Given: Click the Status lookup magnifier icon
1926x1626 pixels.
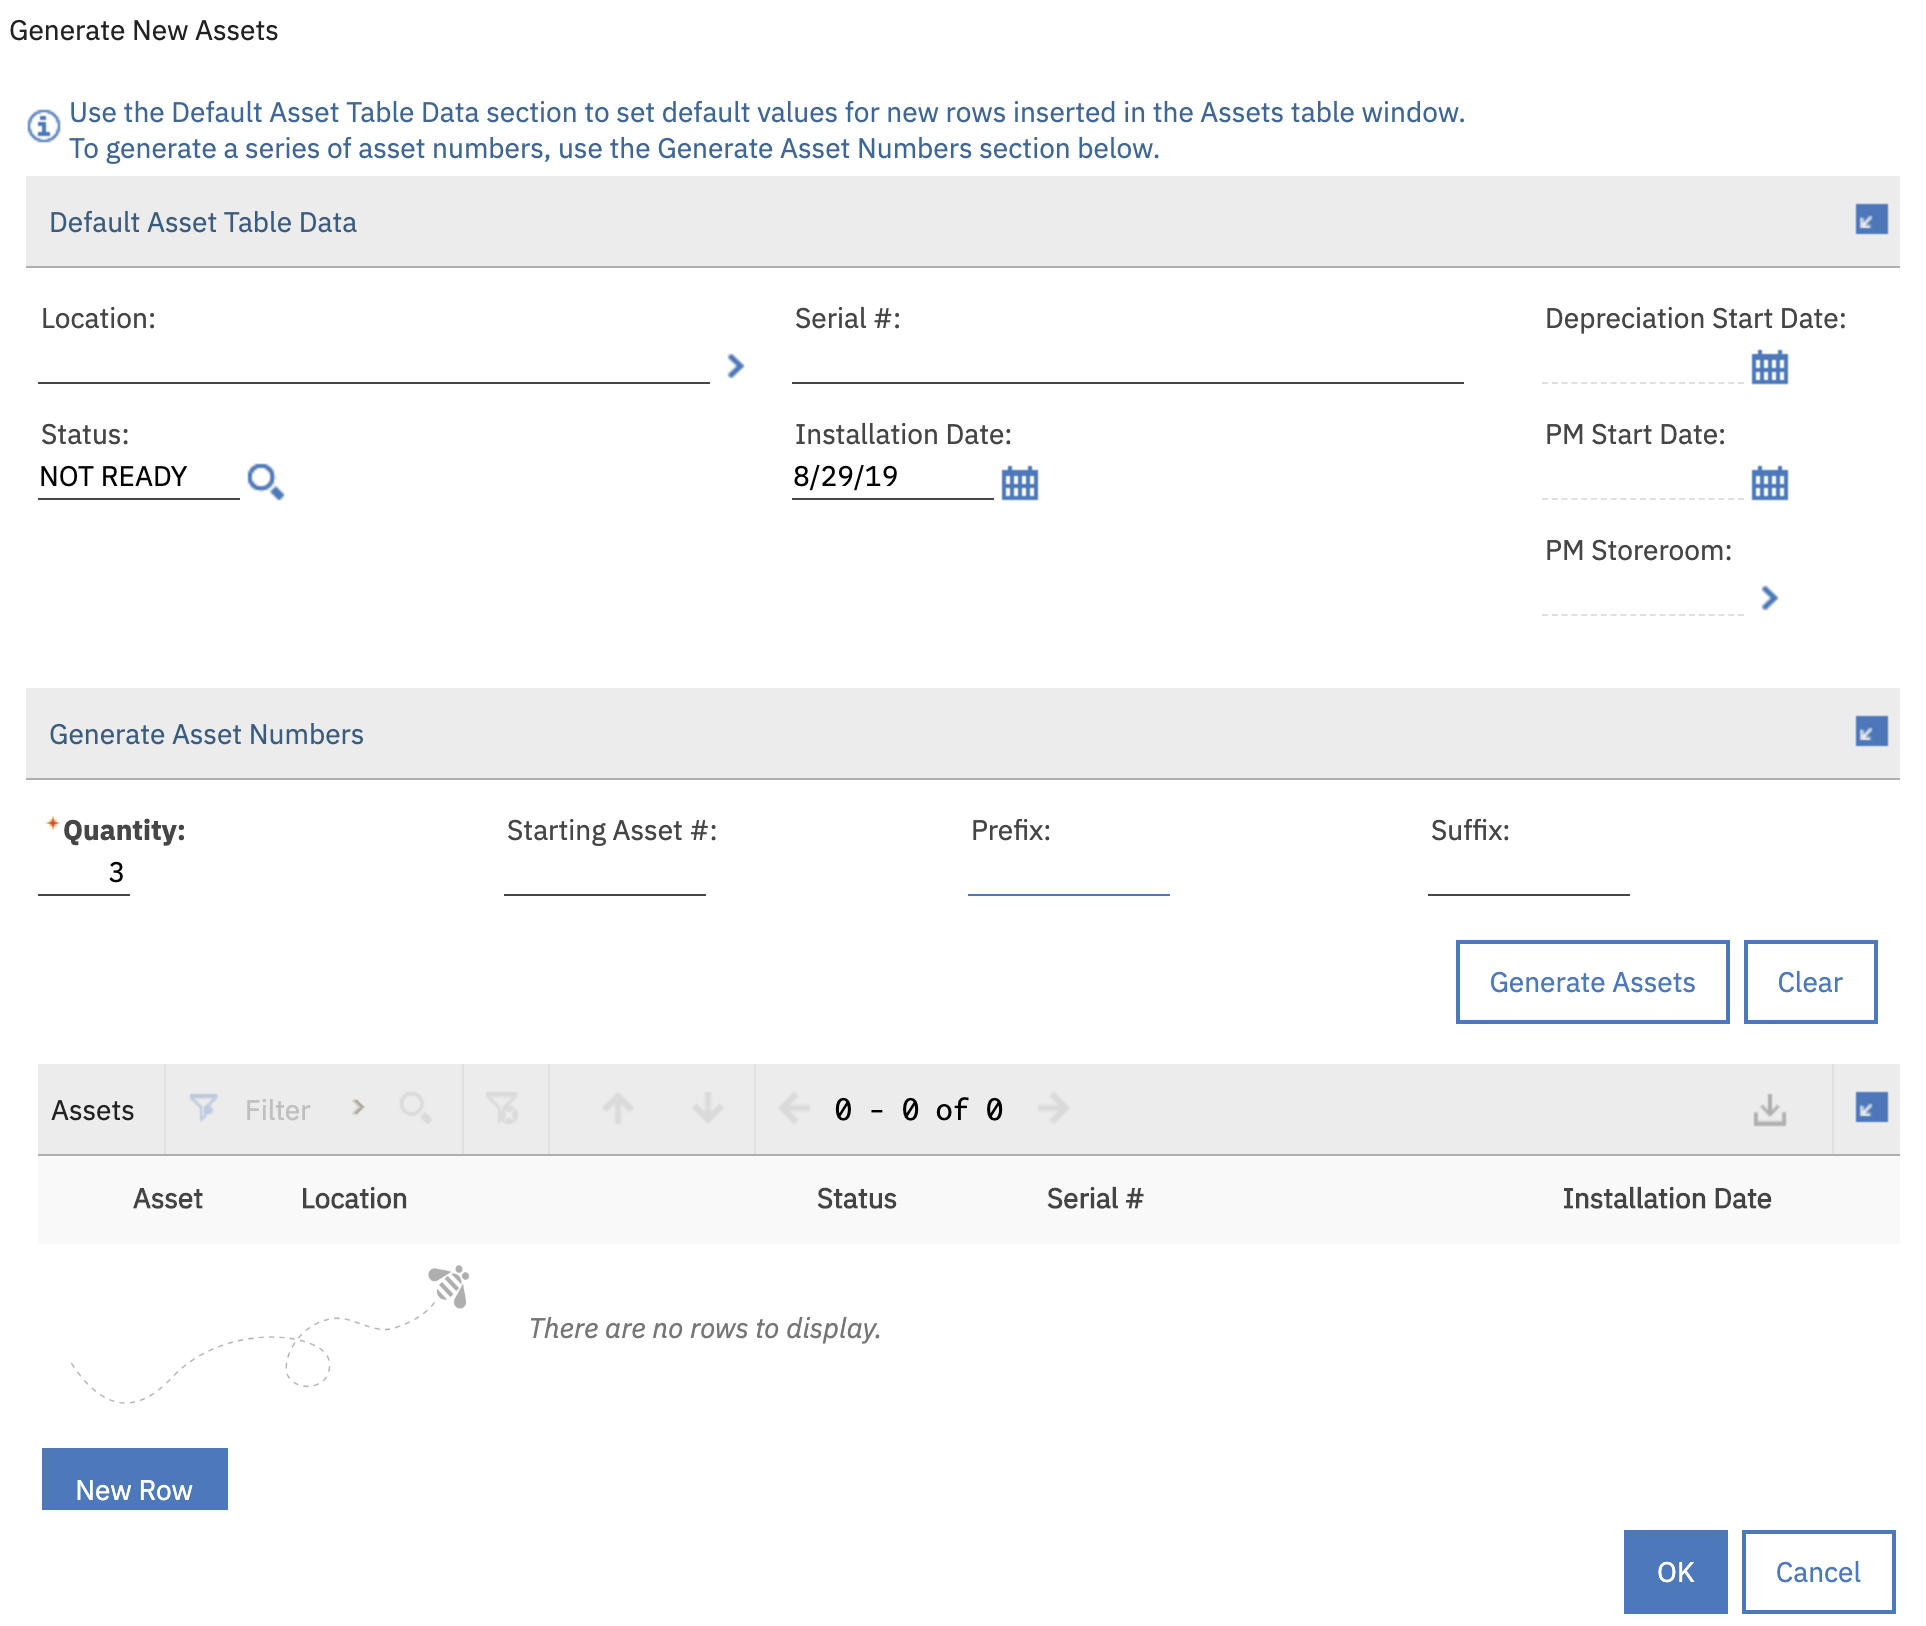Looking at the screenshot, I should tap(265, 481).
